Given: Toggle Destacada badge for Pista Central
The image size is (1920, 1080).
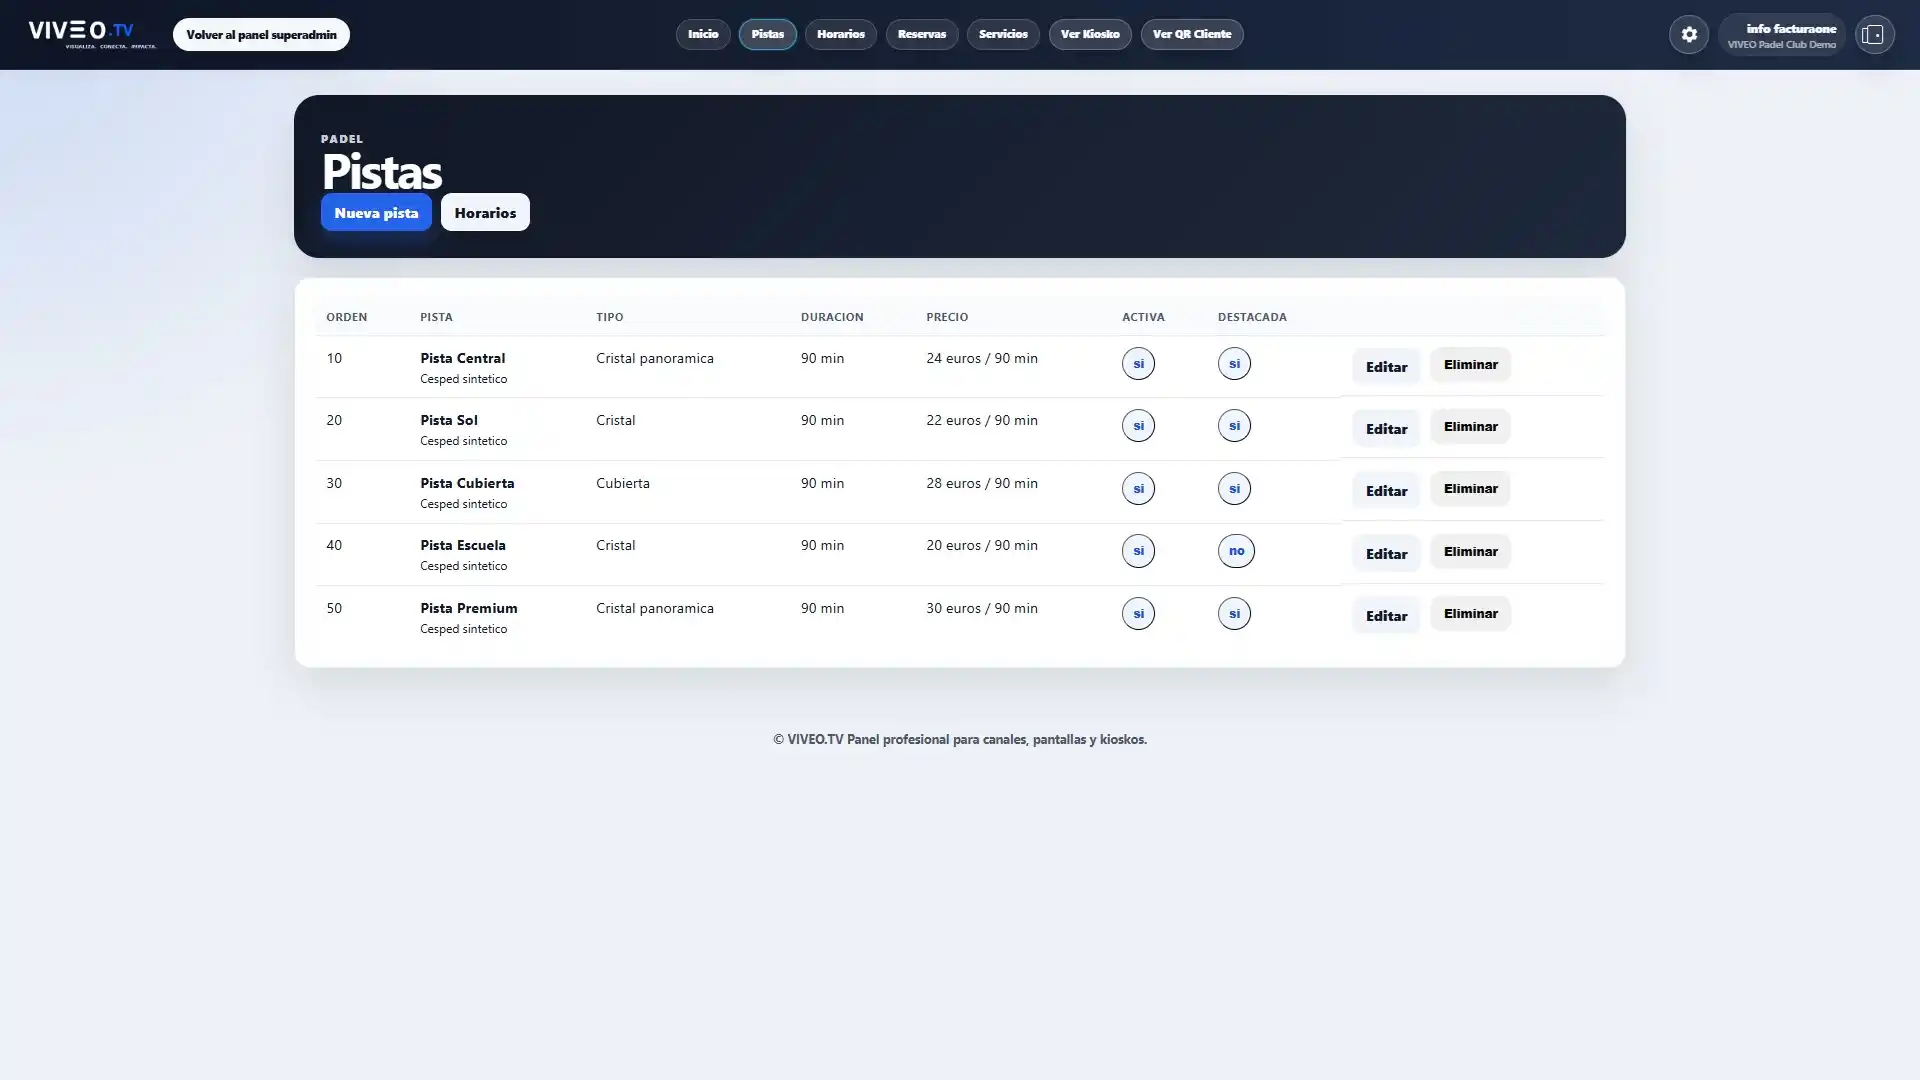Looking at the screenshot, I should pos(1234,363).
